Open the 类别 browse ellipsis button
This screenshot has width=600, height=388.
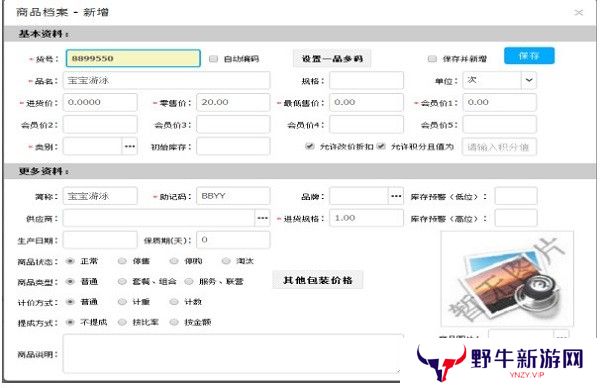tap(130, 147)
